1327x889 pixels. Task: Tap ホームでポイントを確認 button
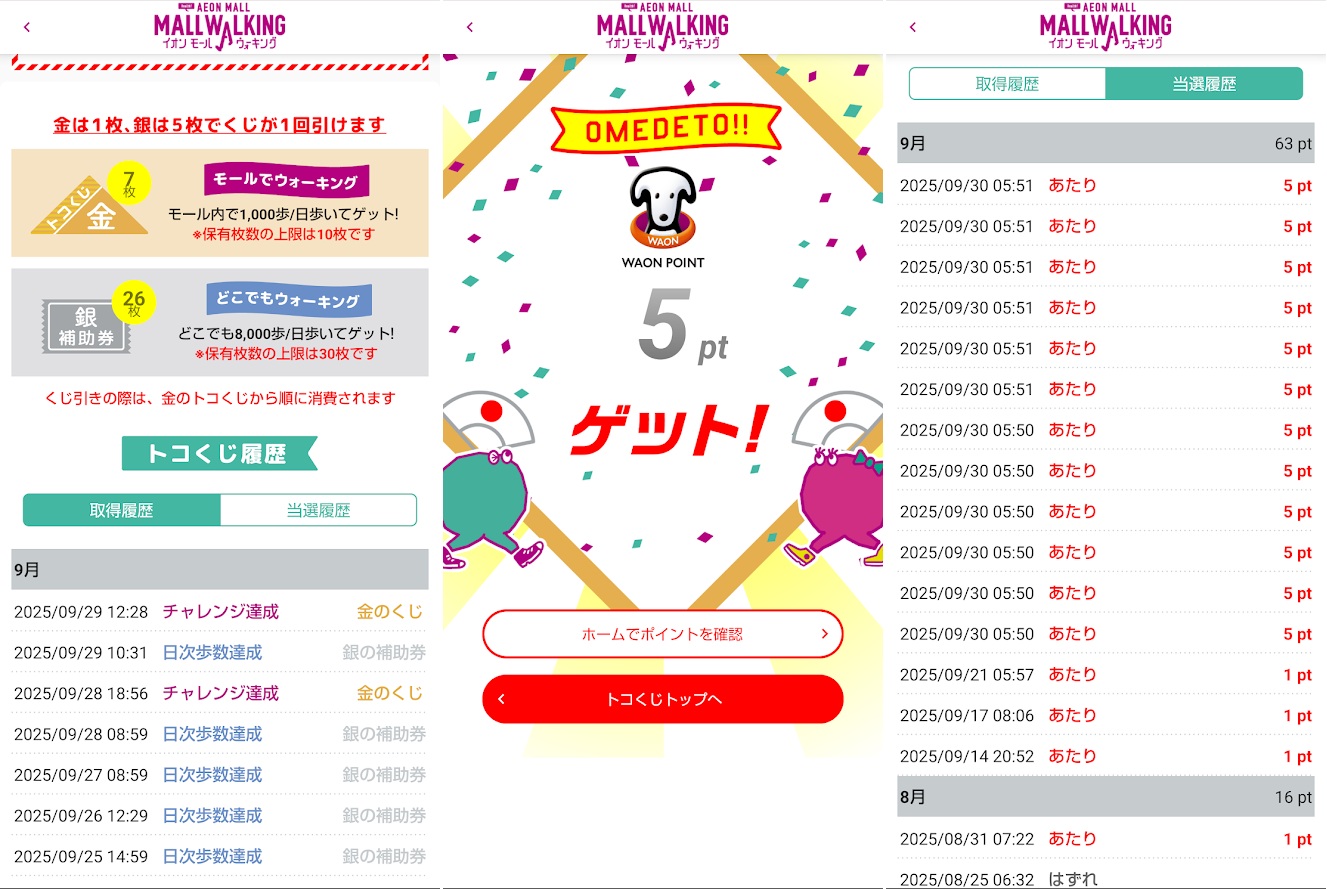coord(663,634)
